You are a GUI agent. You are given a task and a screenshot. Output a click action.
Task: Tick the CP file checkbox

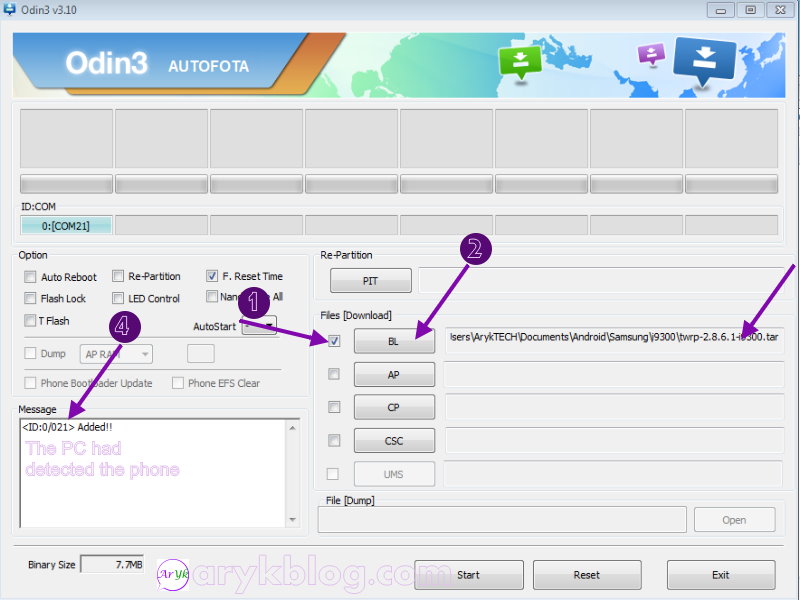(x=334, y=407)
